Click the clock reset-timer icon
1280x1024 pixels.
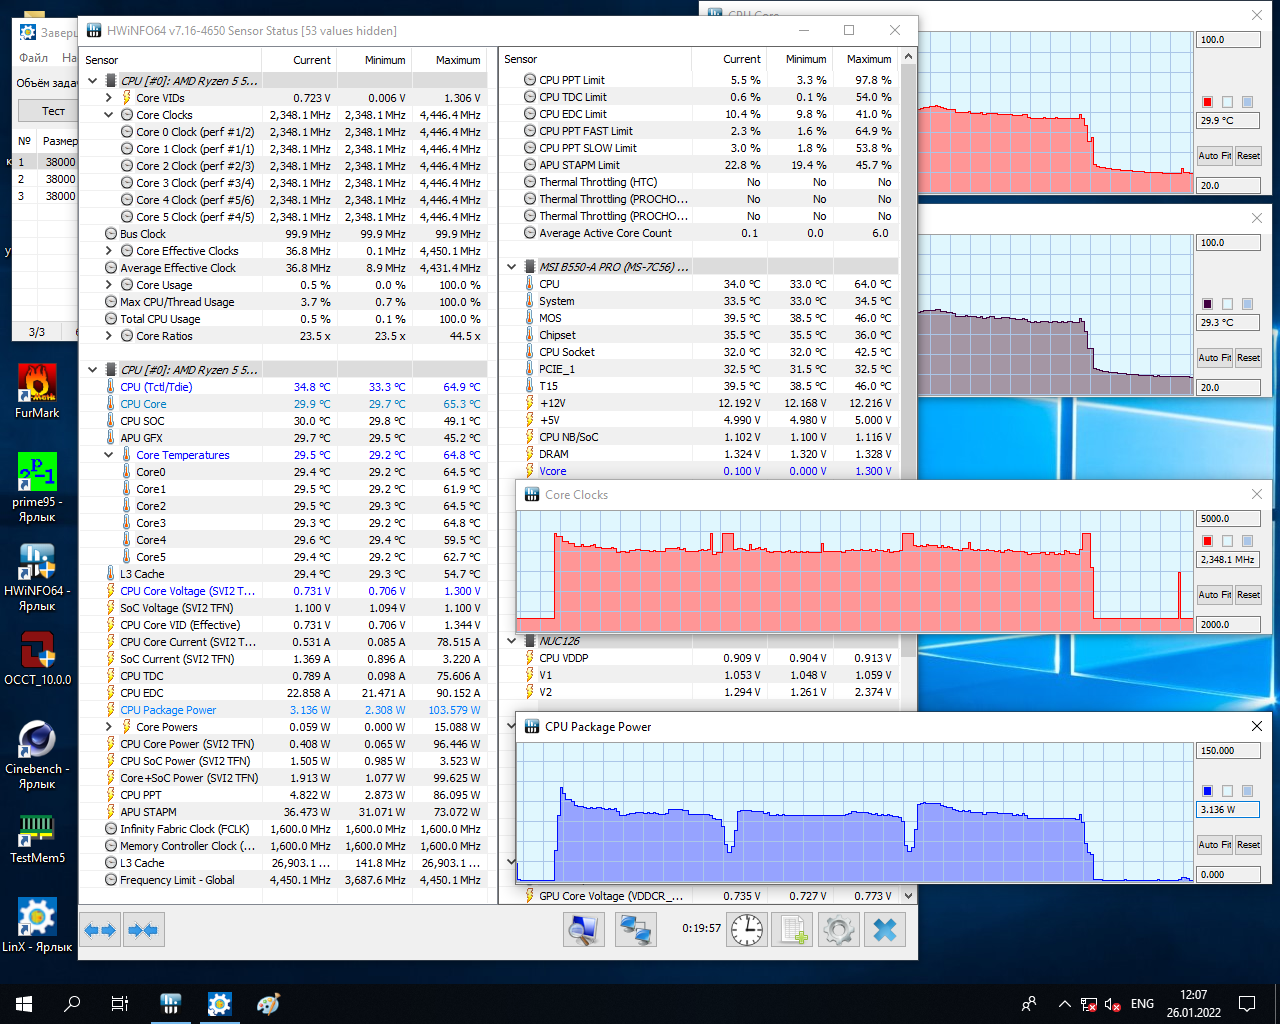coord(747,930)
